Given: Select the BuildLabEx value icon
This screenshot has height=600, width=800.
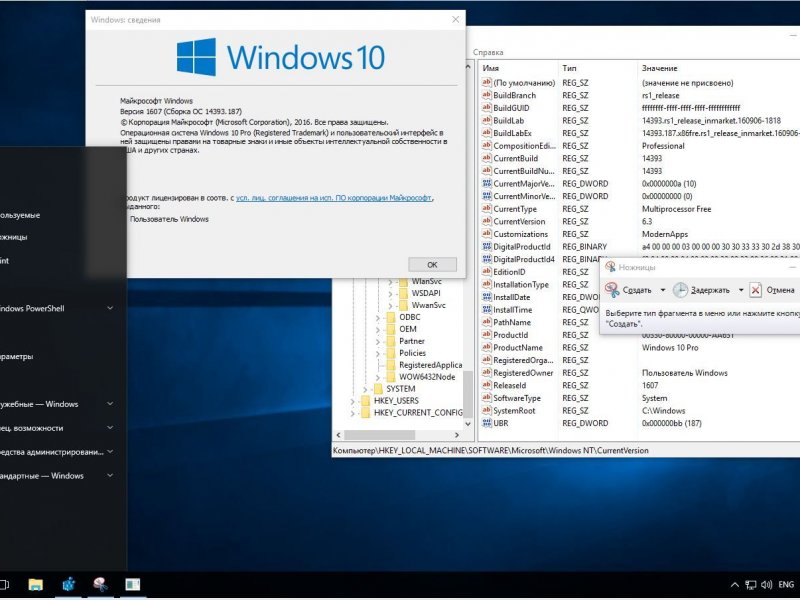Looking at the screenshot, I should 486,133.
